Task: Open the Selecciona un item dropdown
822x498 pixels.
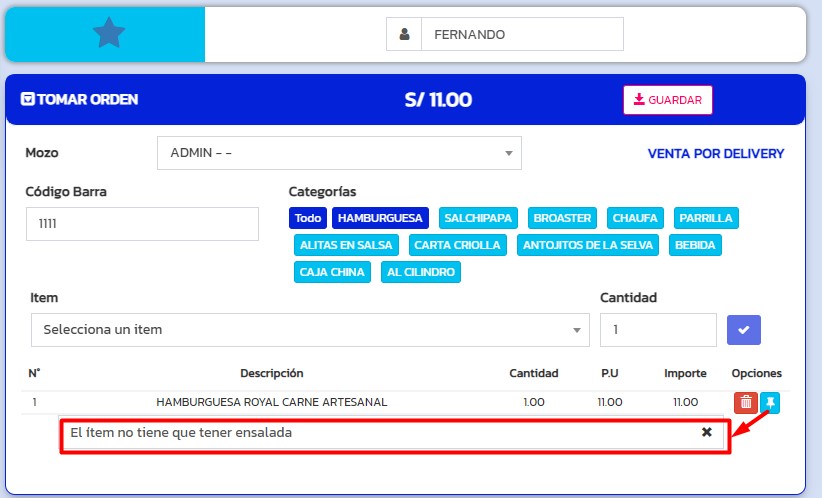Action: (x=310, y=330)
